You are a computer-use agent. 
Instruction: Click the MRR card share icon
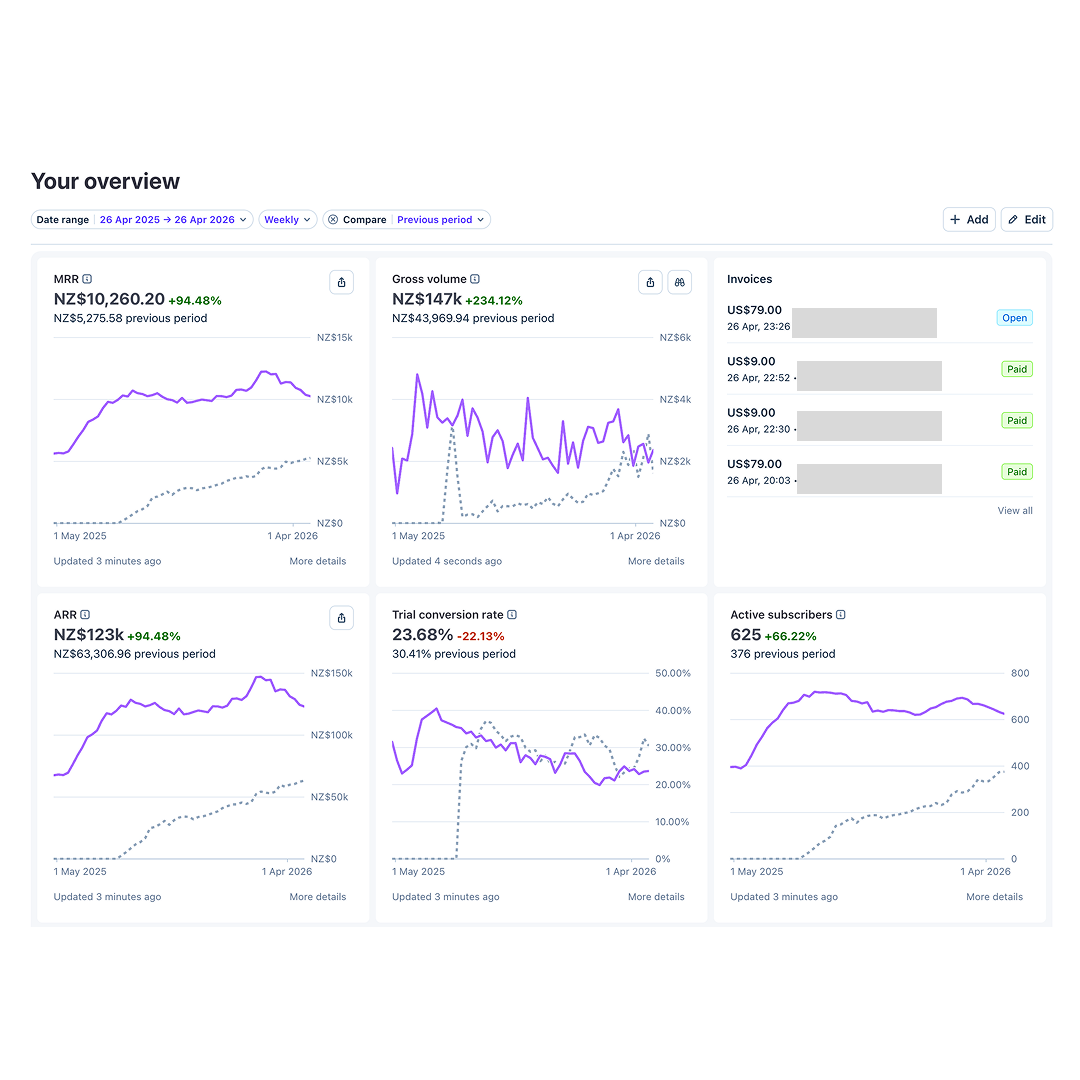tap(342, 282)
